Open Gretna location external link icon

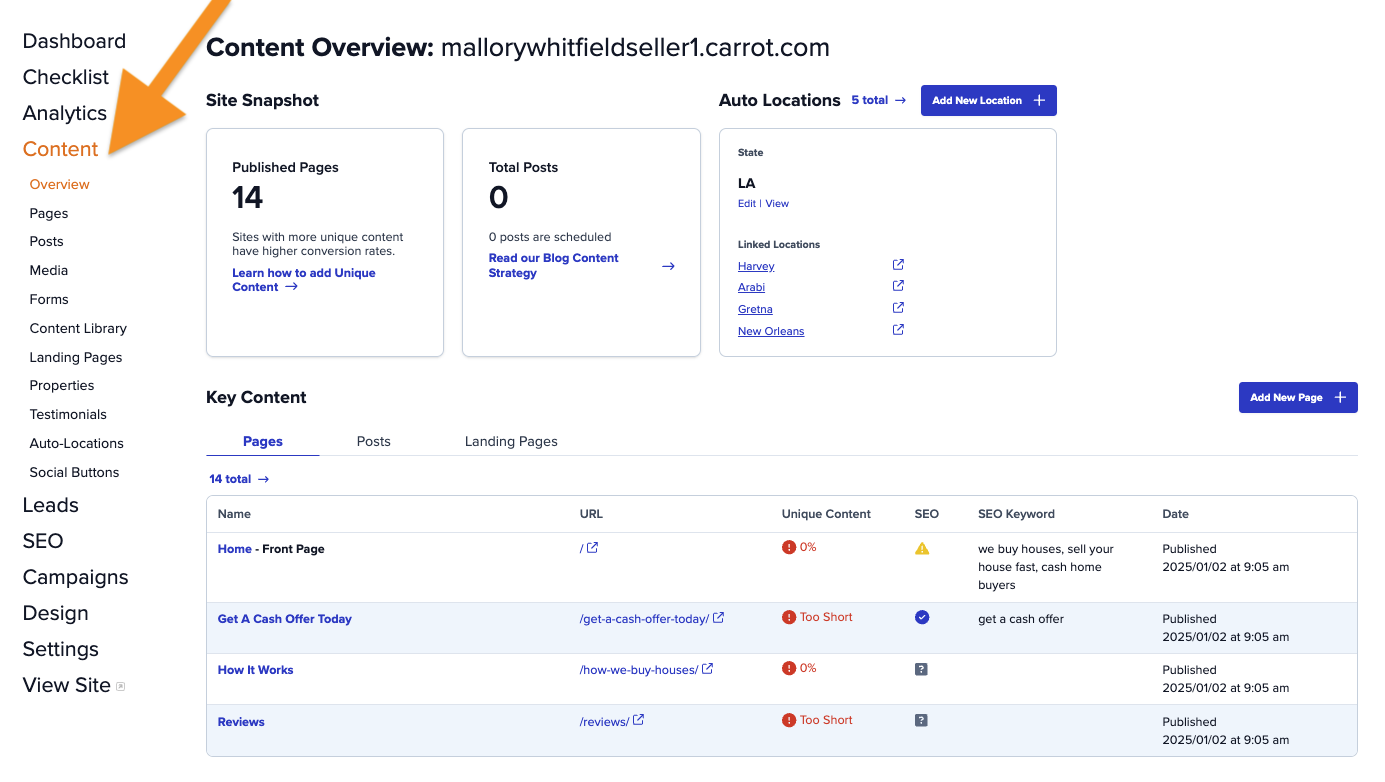[x=898, y=308]
